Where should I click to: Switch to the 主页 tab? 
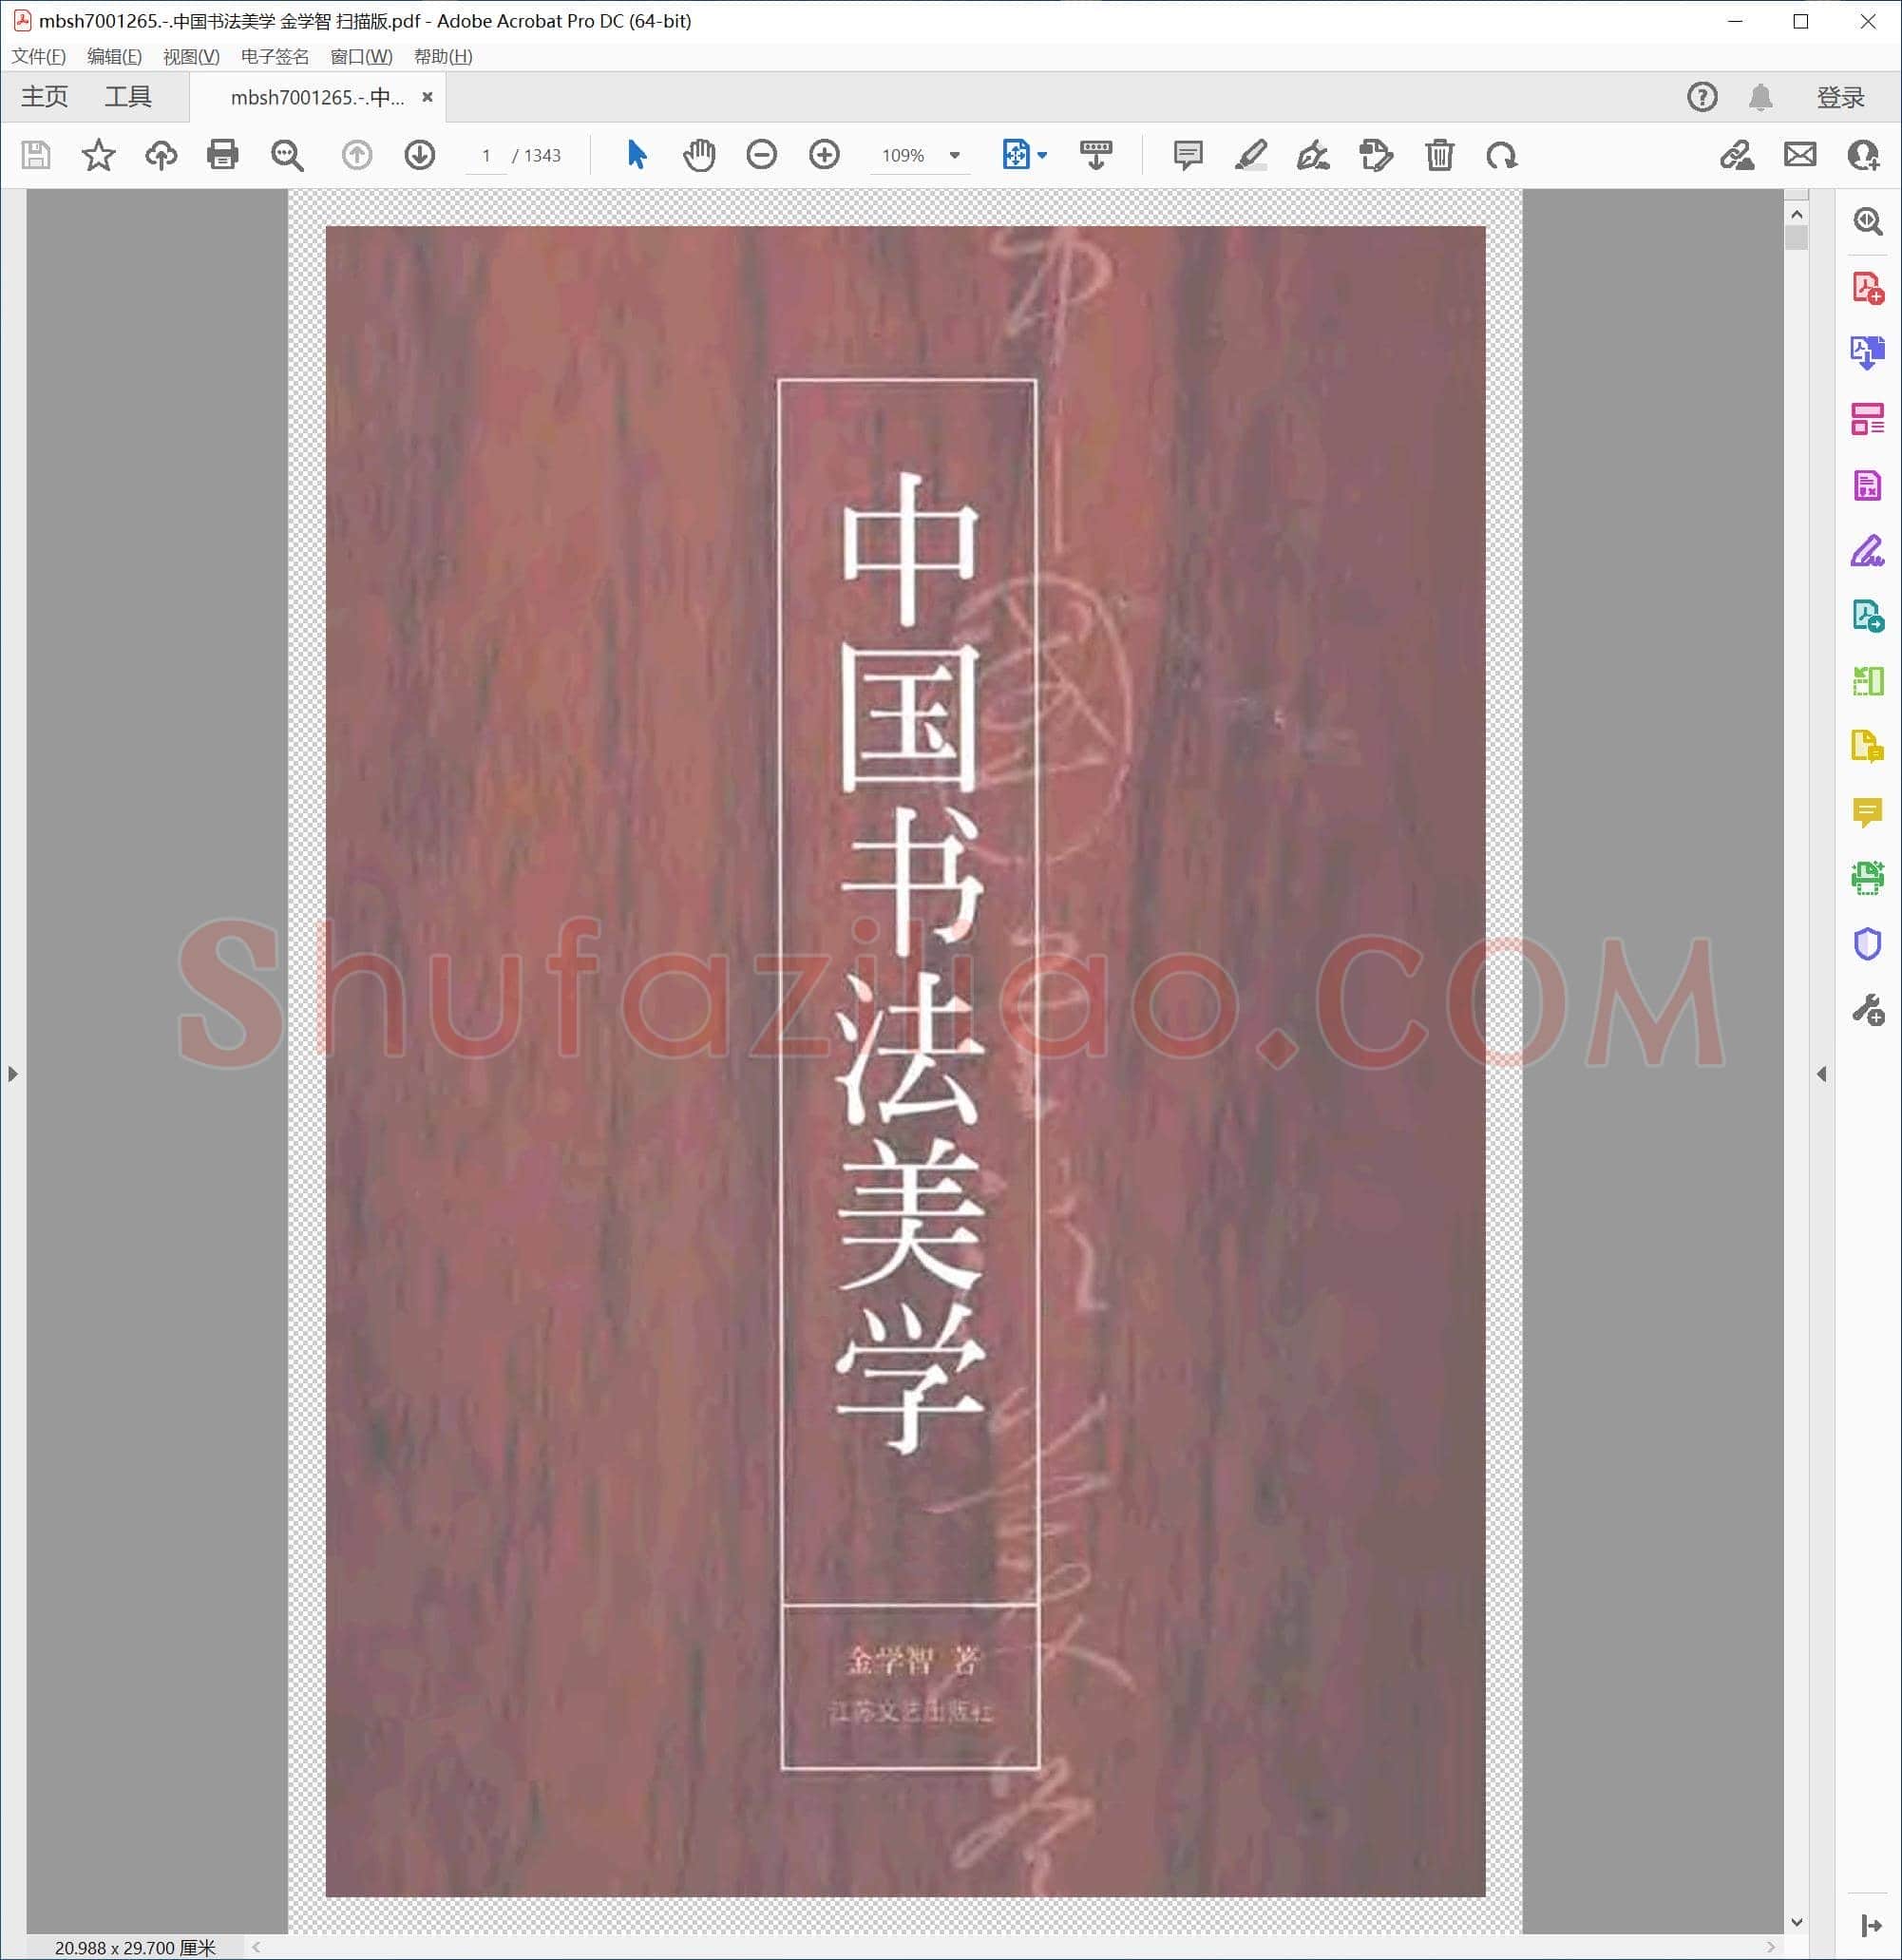(45, 97)
